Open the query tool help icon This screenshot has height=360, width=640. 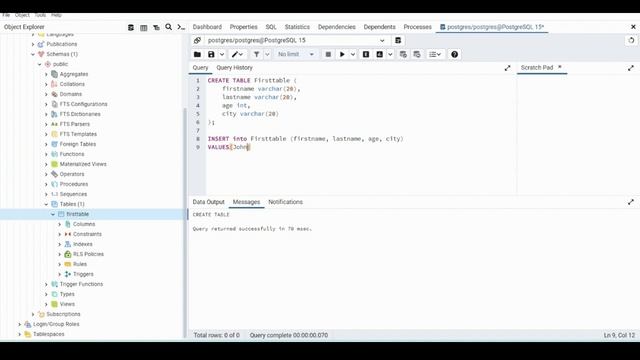pyautogui.click(x=454, y=54)
